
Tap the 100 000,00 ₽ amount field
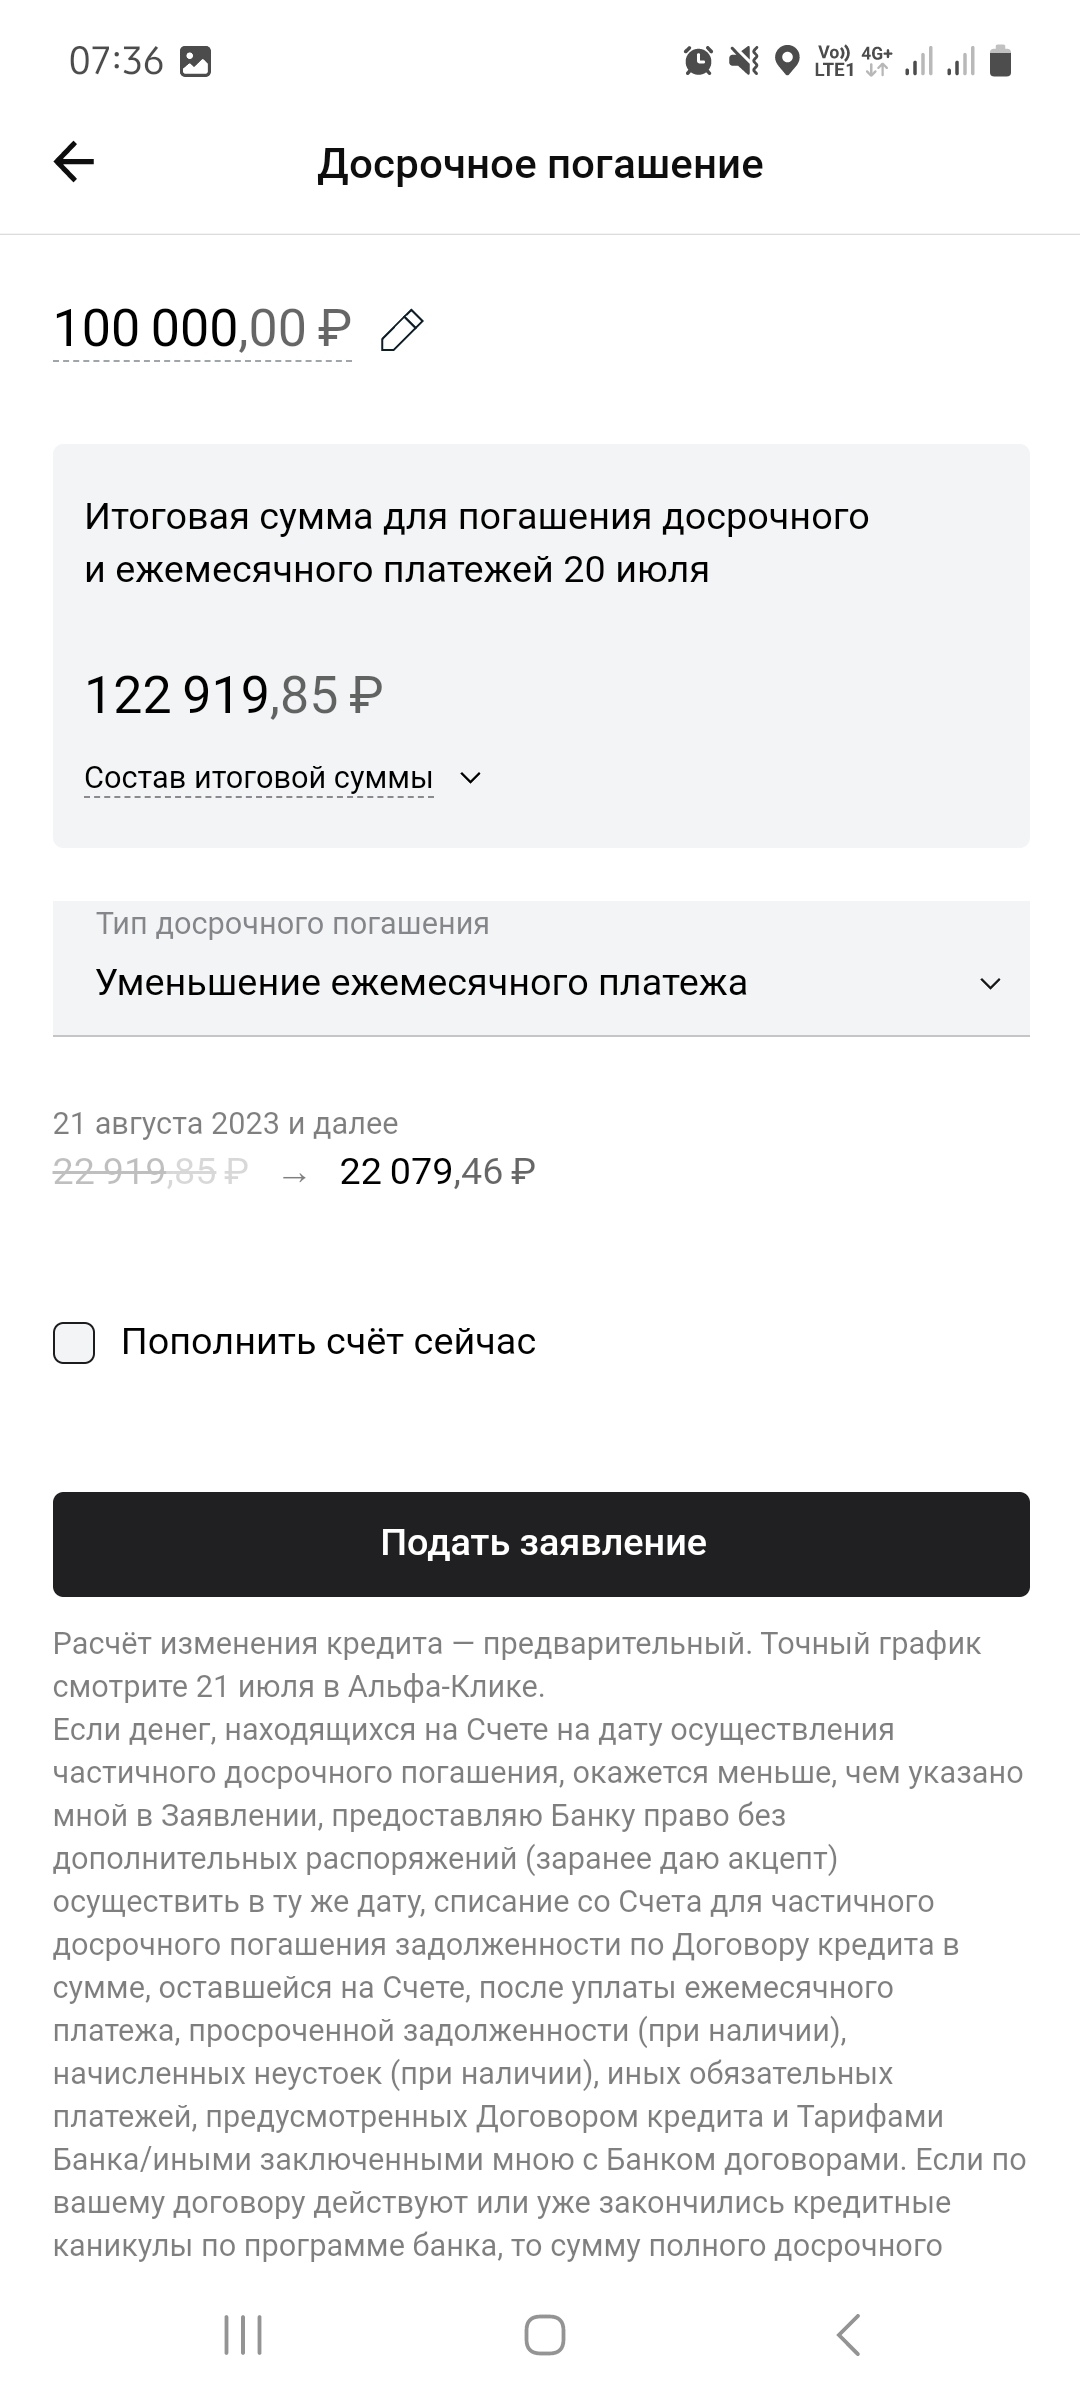202,329
